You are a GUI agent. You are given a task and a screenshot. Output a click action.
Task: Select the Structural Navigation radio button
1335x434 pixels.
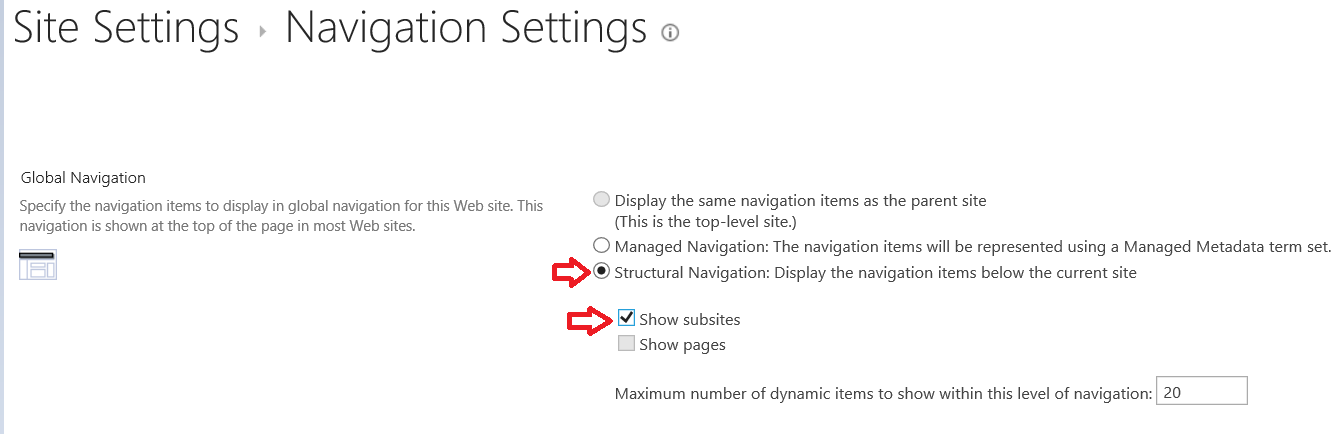(x=602, y=272)
